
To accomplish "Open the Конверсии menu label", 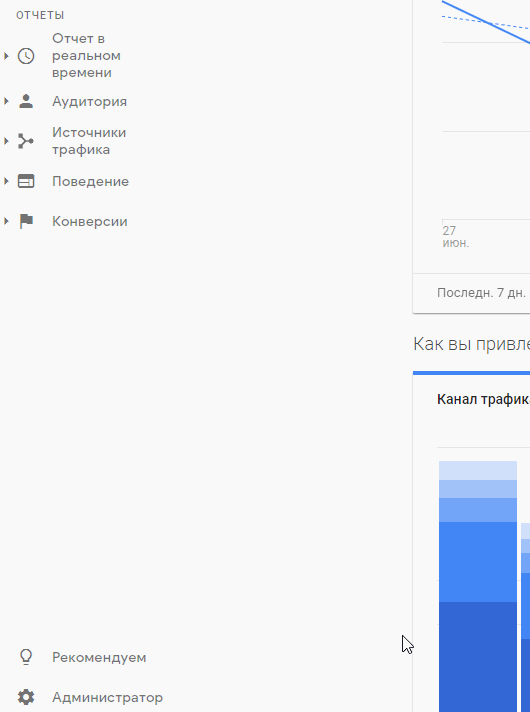I will (x=89, y=222).
